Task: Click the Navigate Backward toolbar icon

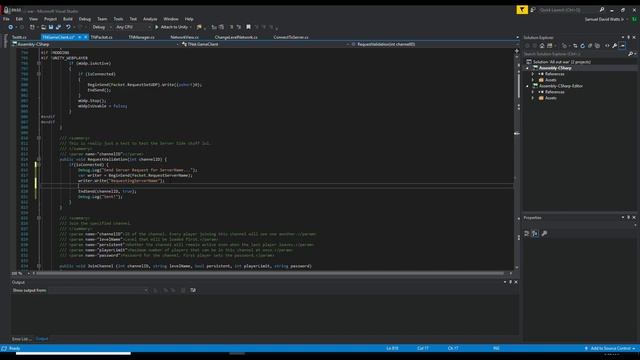Action: (11, 27)
